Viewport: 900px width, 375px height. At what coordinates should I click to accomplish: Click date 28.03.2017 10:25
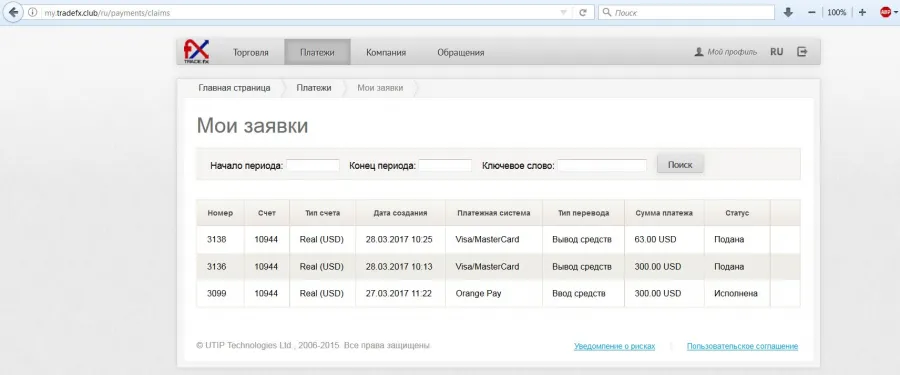pyautogui.click(x=399, y=239)
